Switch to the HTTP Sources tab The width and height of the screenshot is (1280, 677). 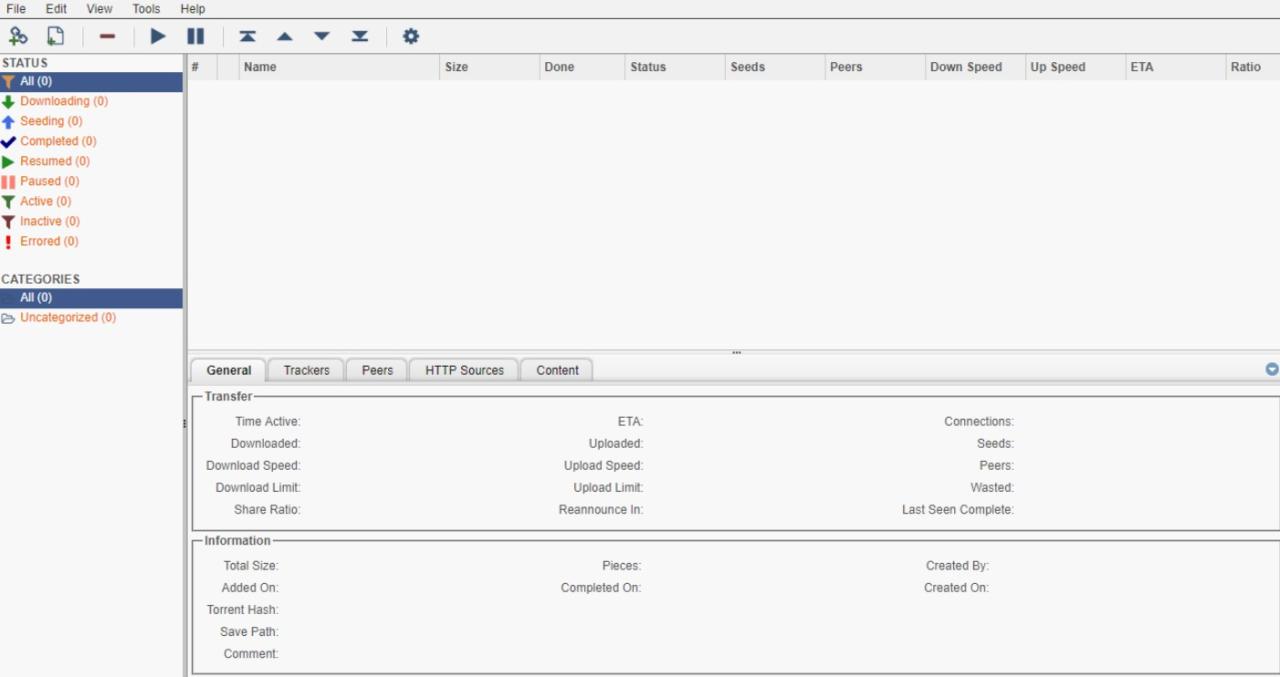(464, 370)
